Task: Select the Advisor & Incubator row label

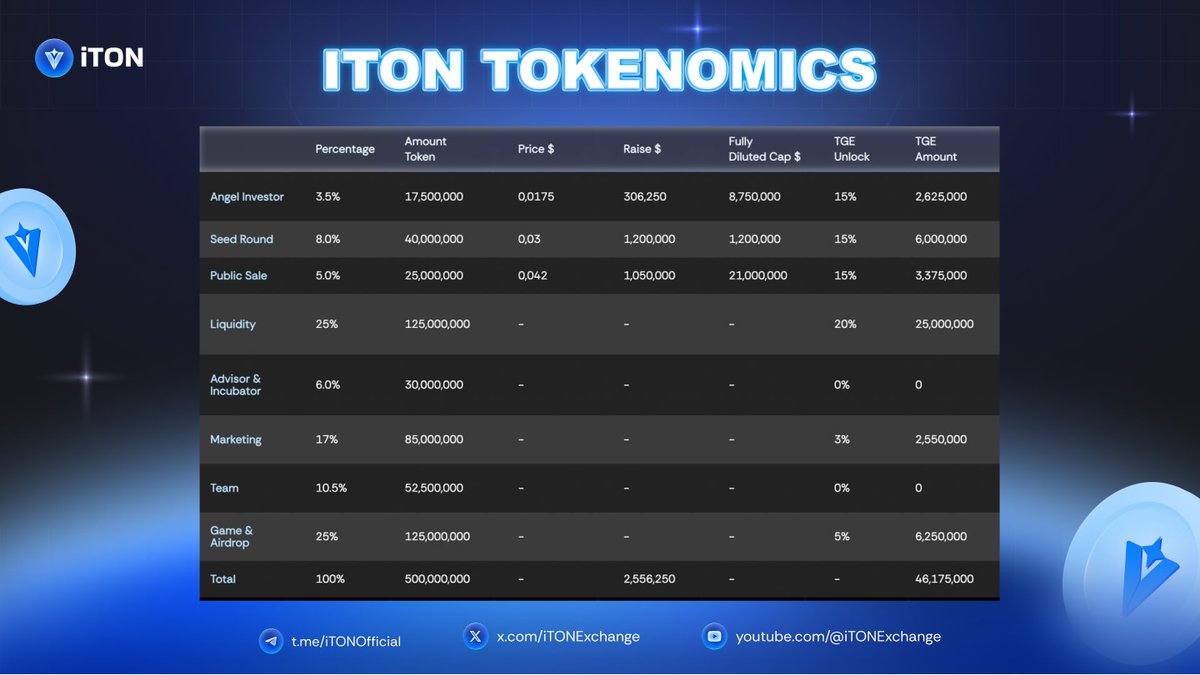Action: 236,385
